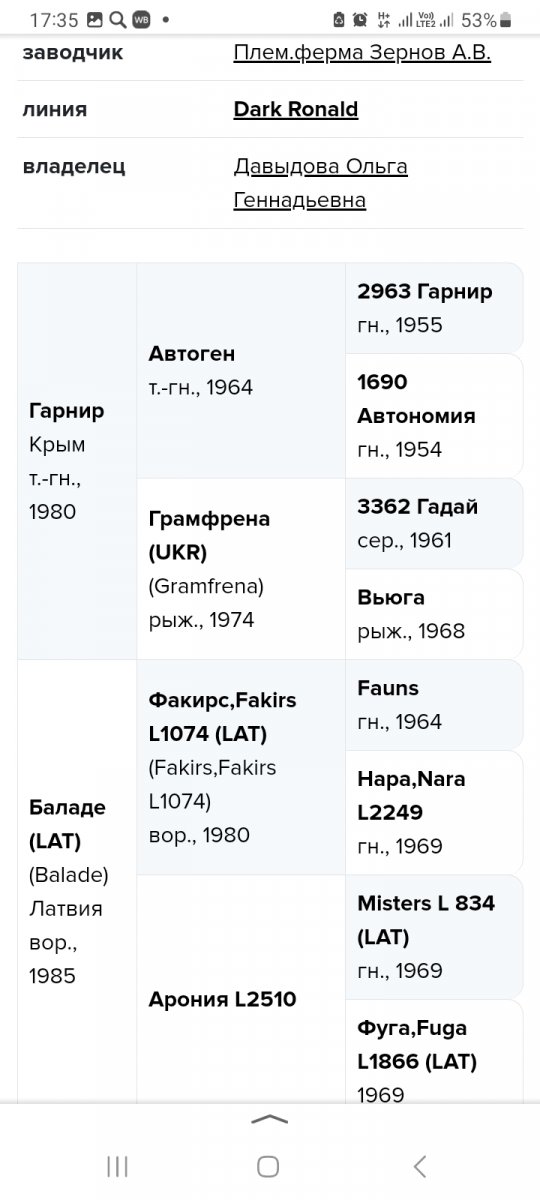Open breeder link Плем.ферма Зернов А.В.

[x=362, y=53]
